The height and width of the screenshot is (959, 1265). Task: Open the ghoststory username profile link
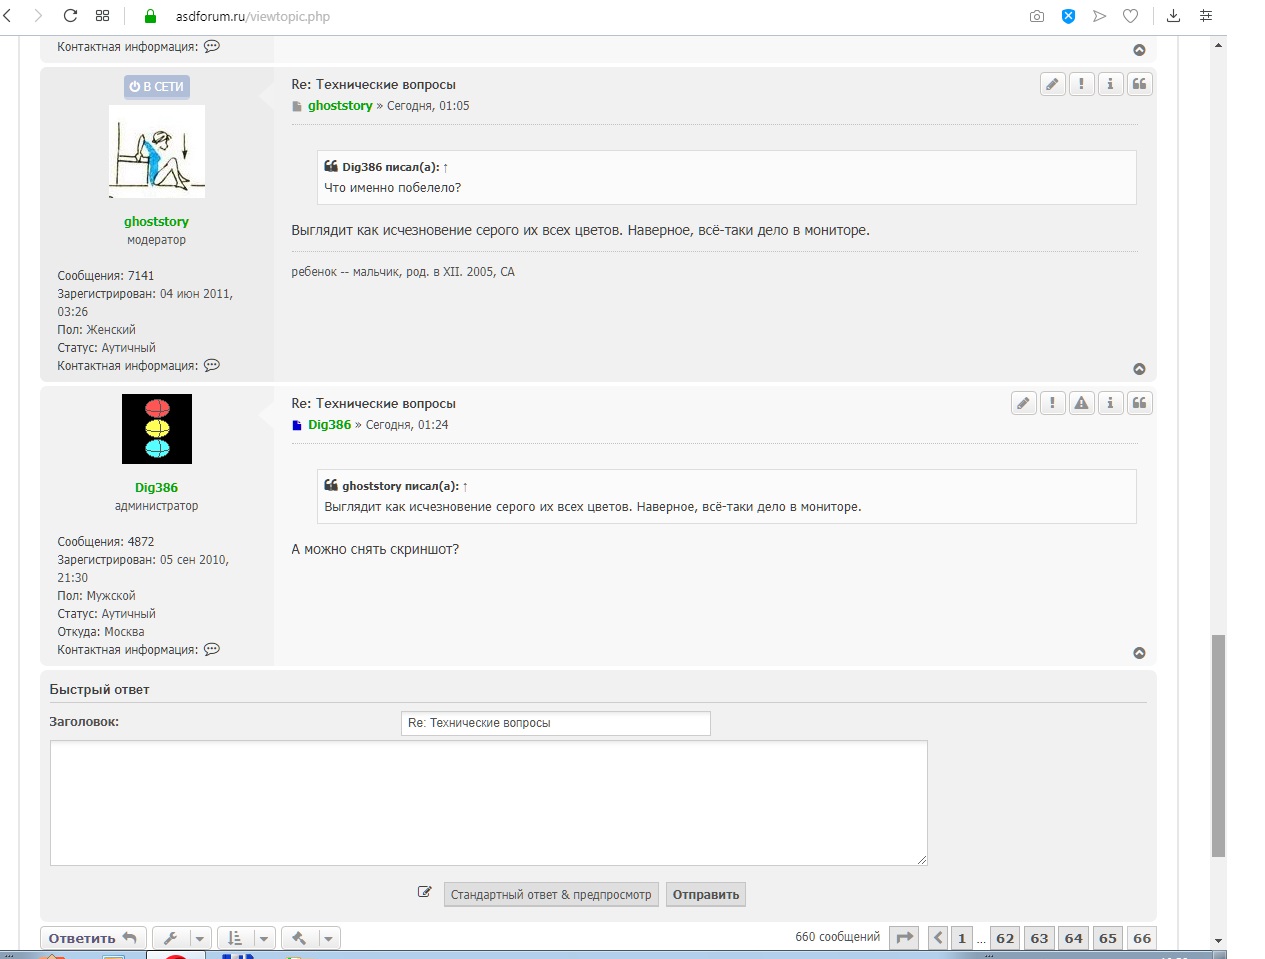[156, 222]
